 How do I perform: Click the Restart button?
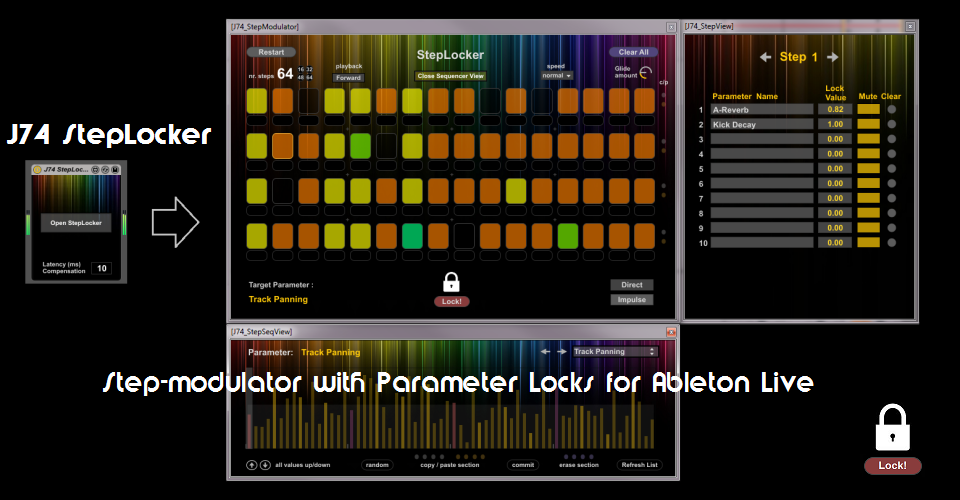(x=271, y=52)
